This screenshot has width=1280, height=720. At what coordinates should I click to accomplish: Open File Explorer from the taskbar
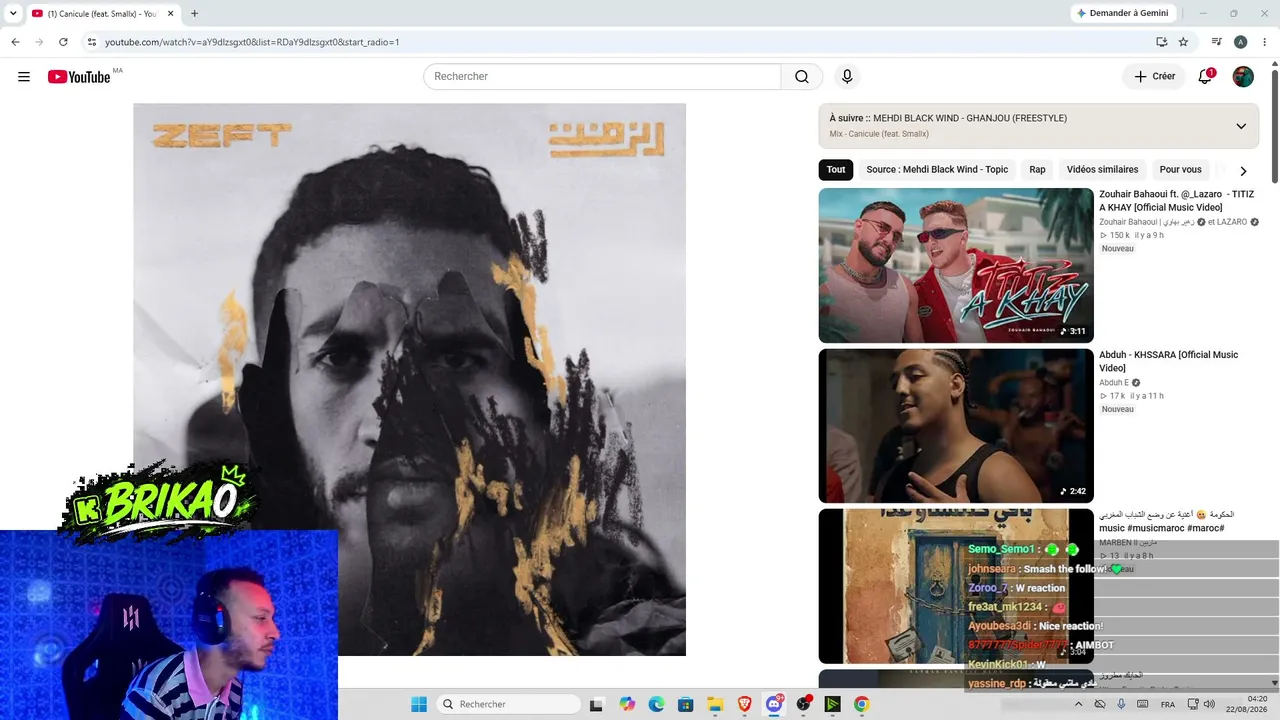[x=715, y=704]
